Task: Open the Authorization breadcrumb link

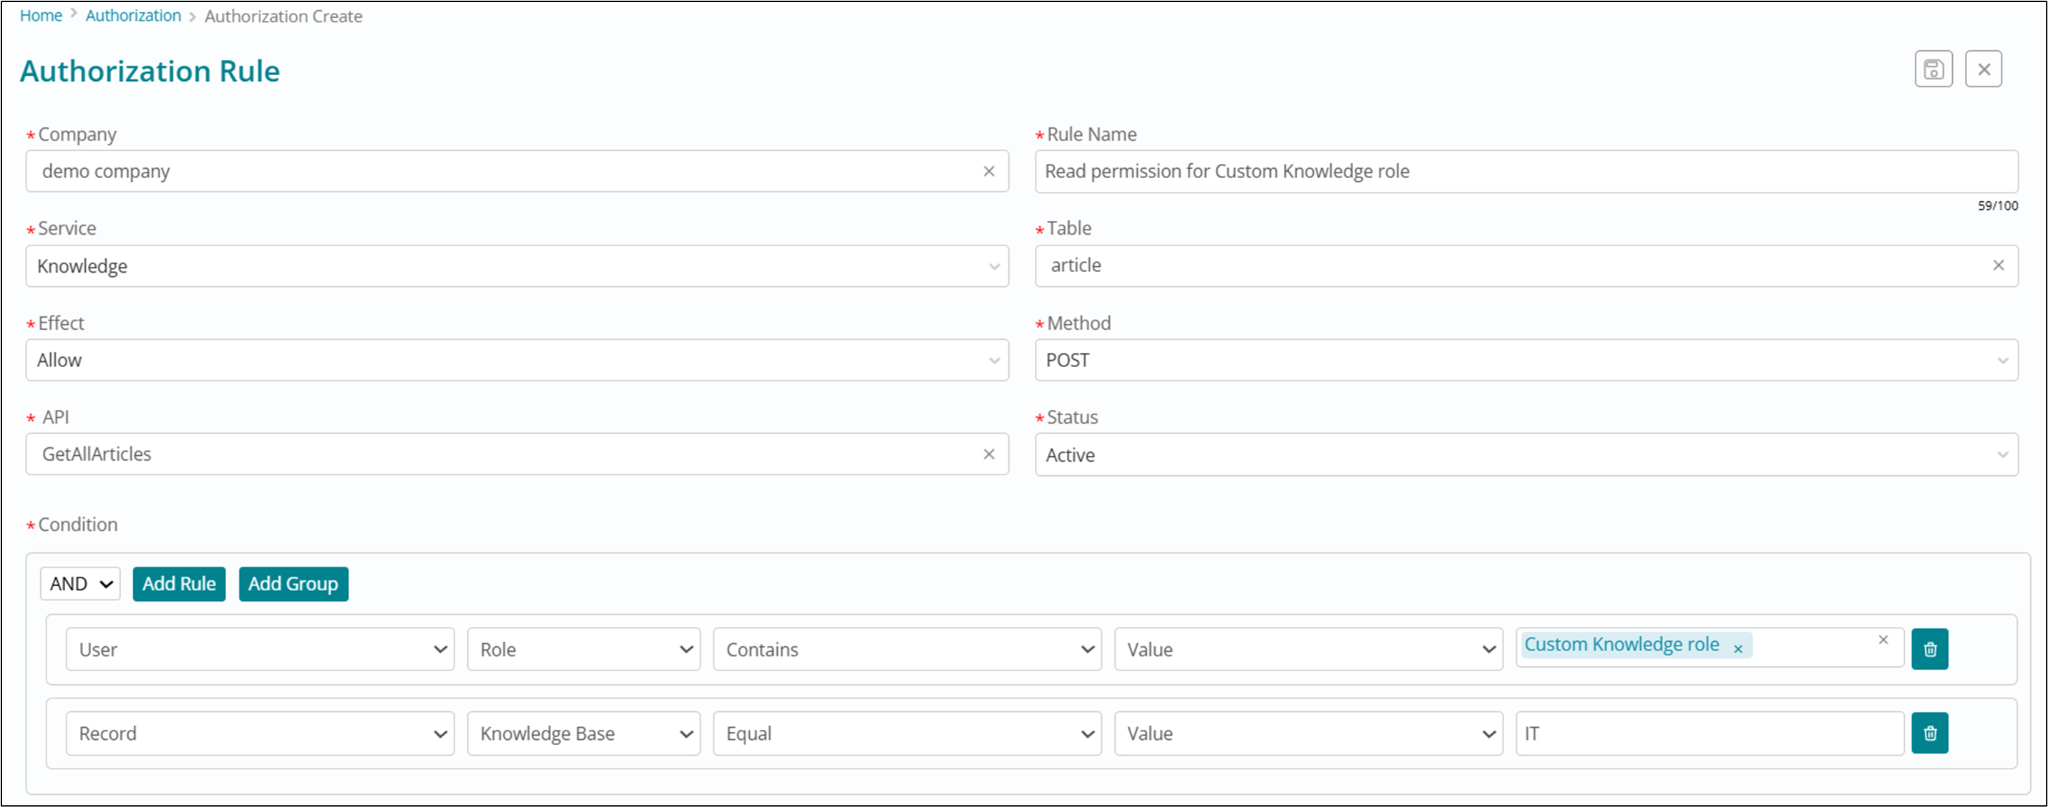Action: point(133,16)
